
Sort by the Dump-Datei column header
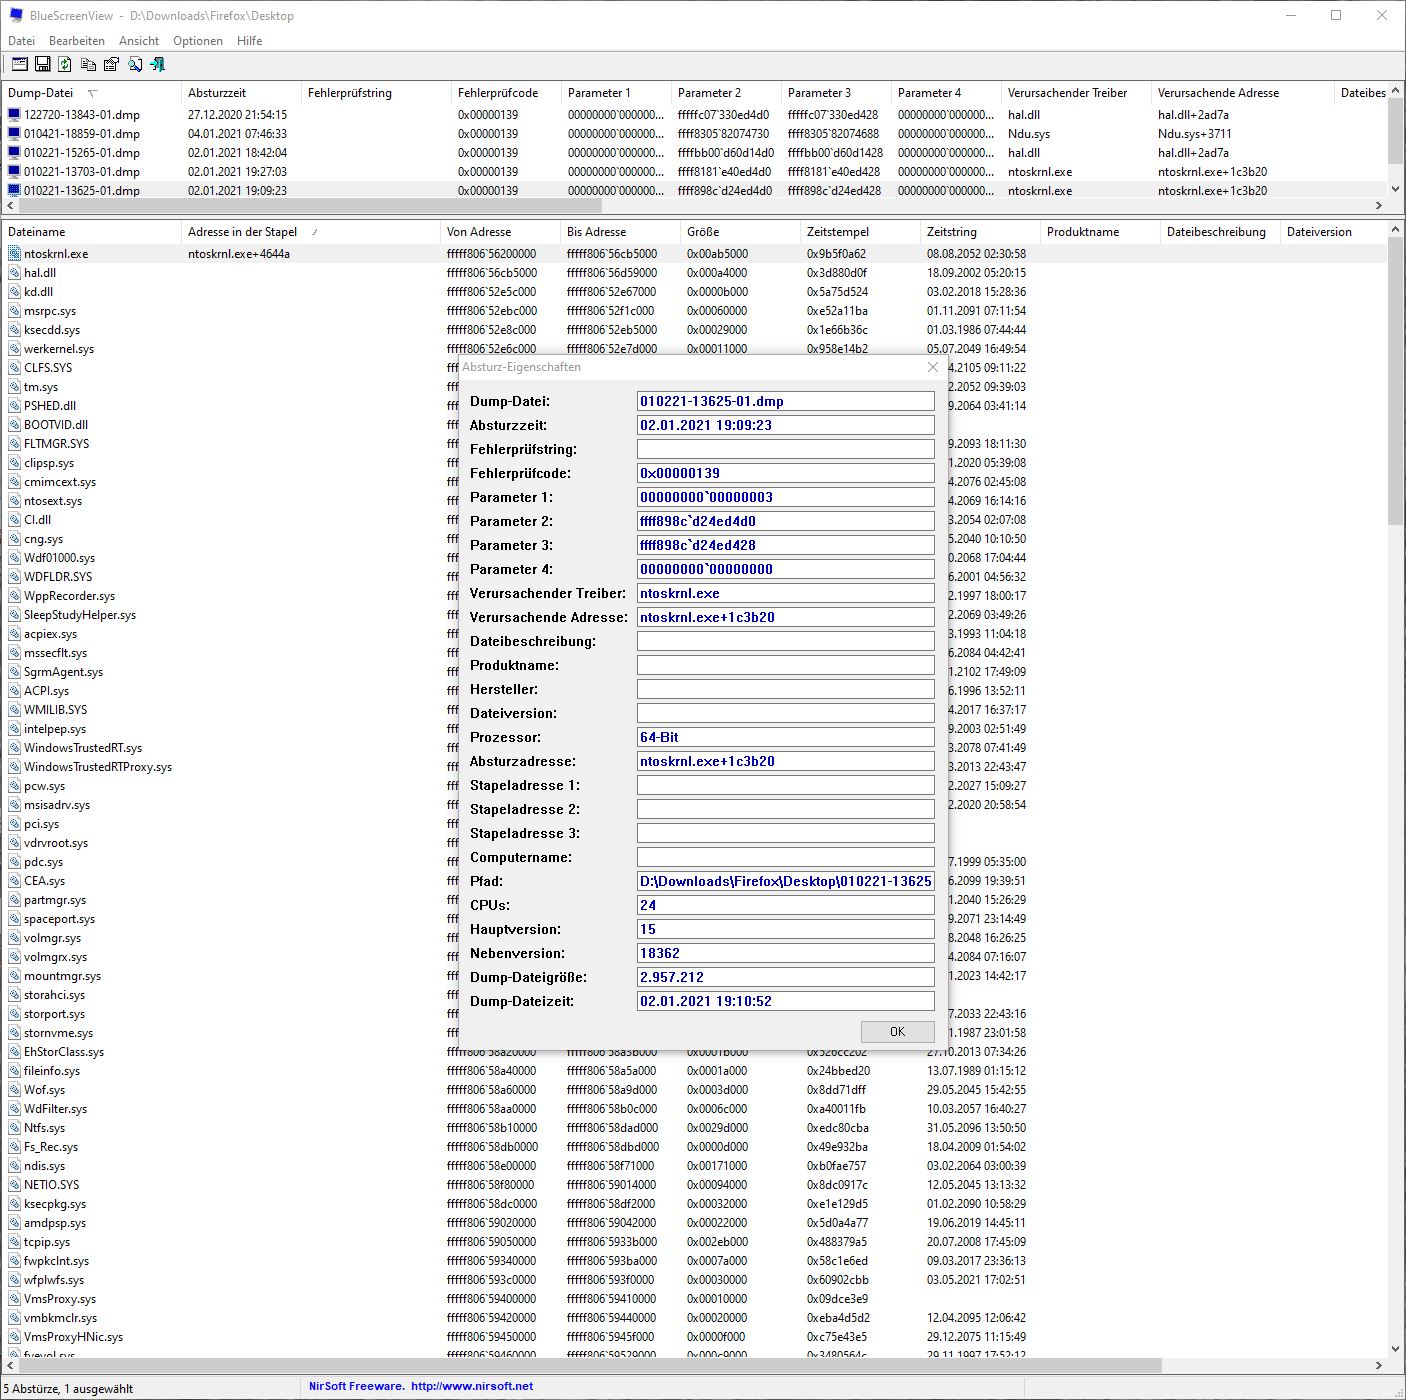pyautogui.click(x=90, y=92)
